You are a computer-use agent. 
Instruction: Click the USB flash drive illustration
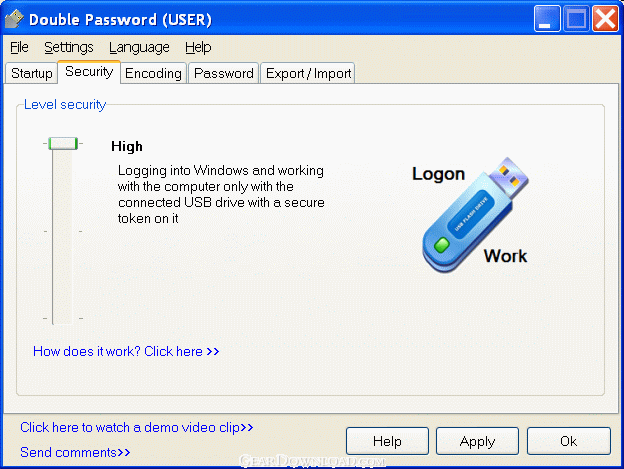(x=475, y=215)
